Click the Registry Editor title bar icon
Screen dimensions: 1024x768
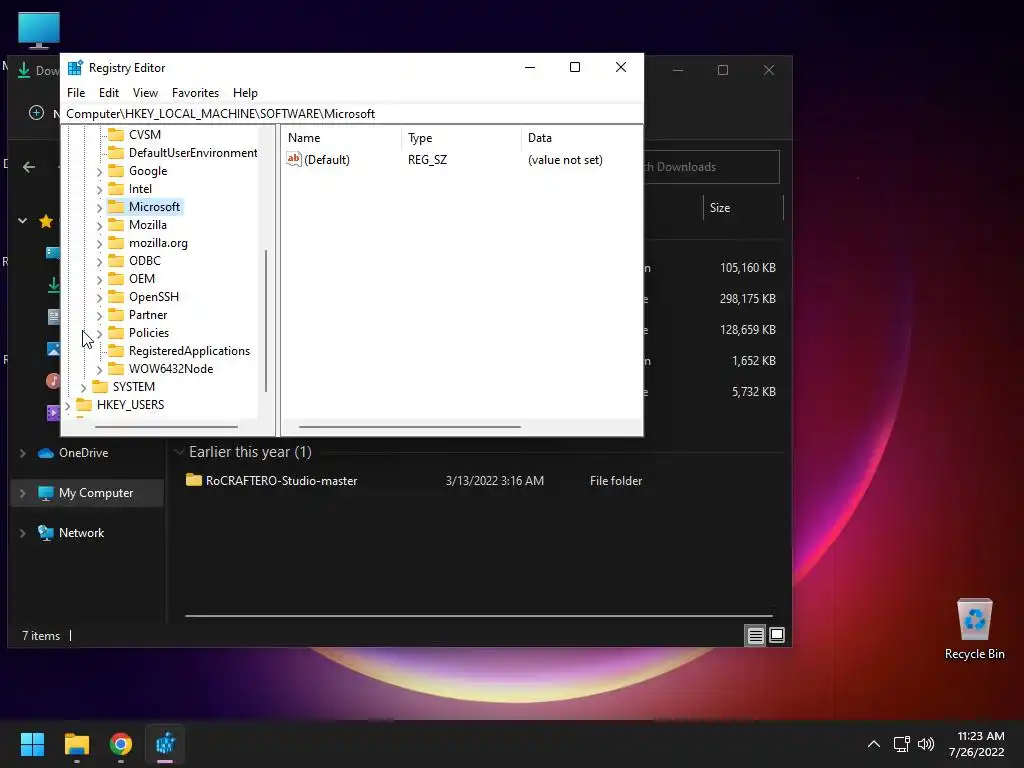pyautogui.click(x=75, y=67)
